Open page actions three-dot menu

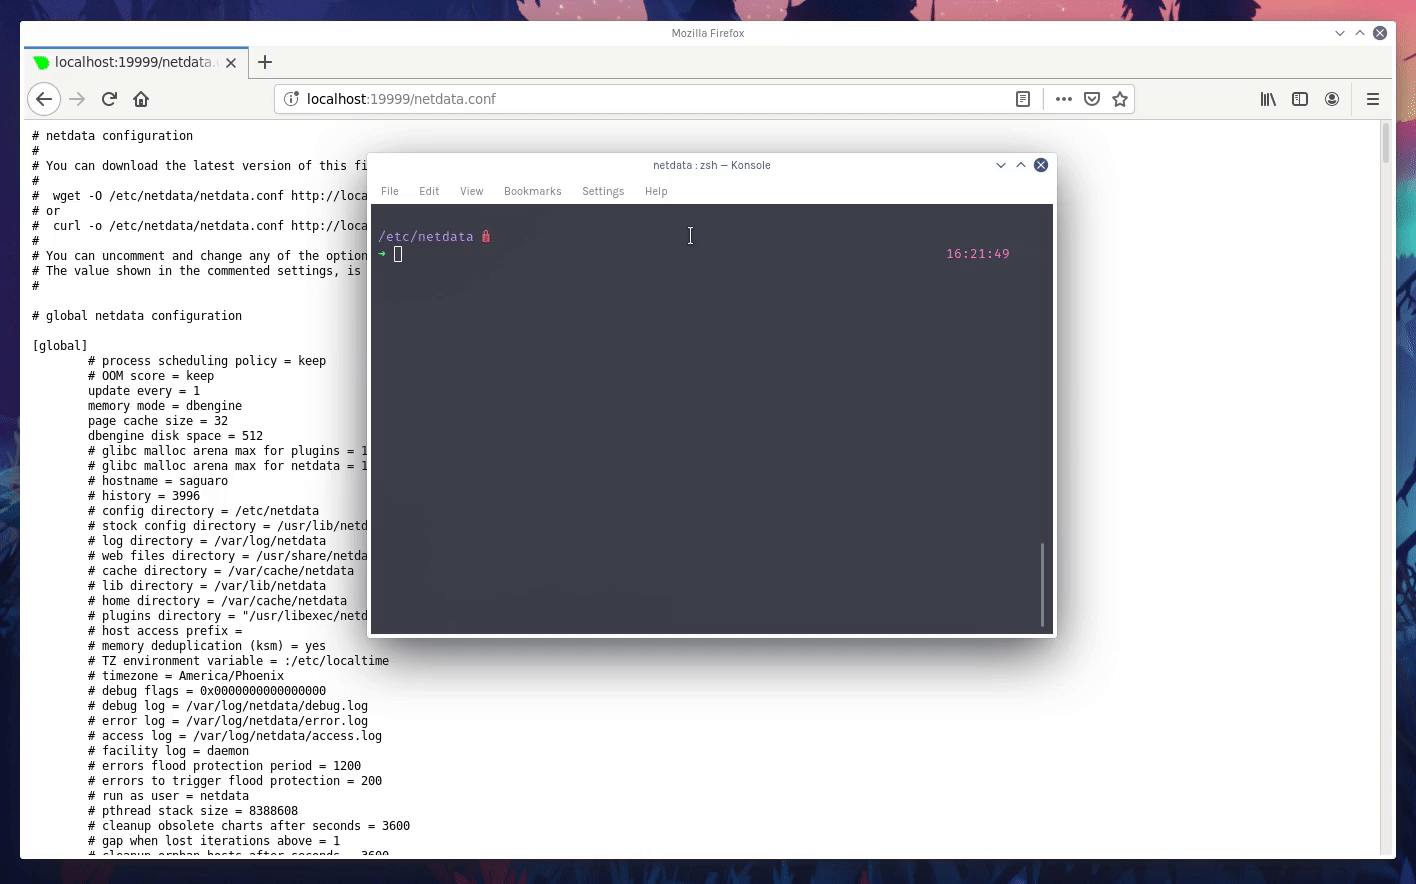tap(1064, 99)
